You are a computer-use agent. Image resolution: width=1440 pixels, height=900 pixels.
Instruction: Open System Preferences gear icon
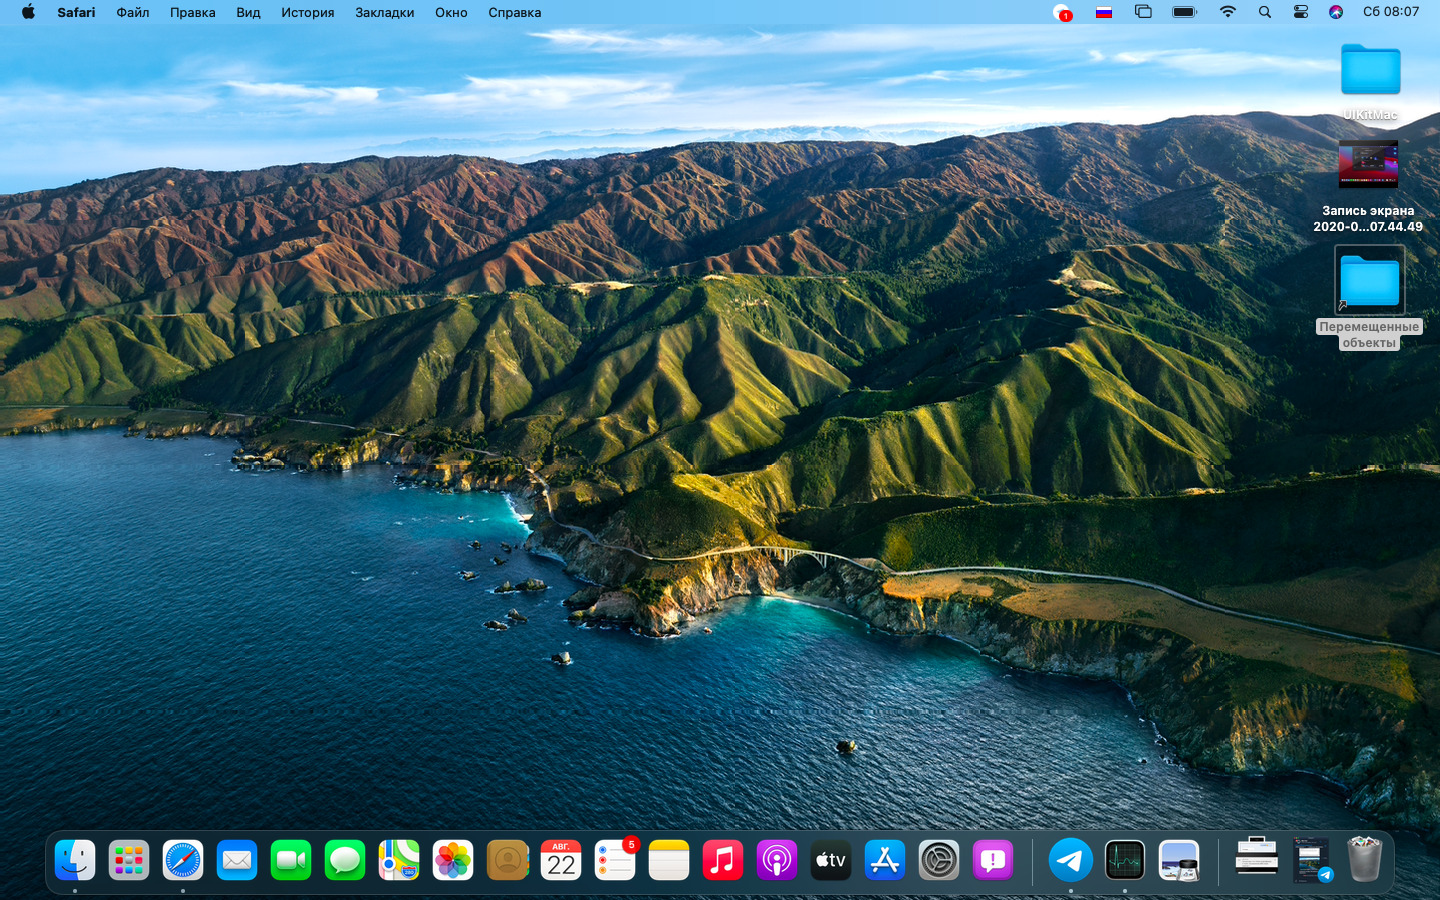939,860
